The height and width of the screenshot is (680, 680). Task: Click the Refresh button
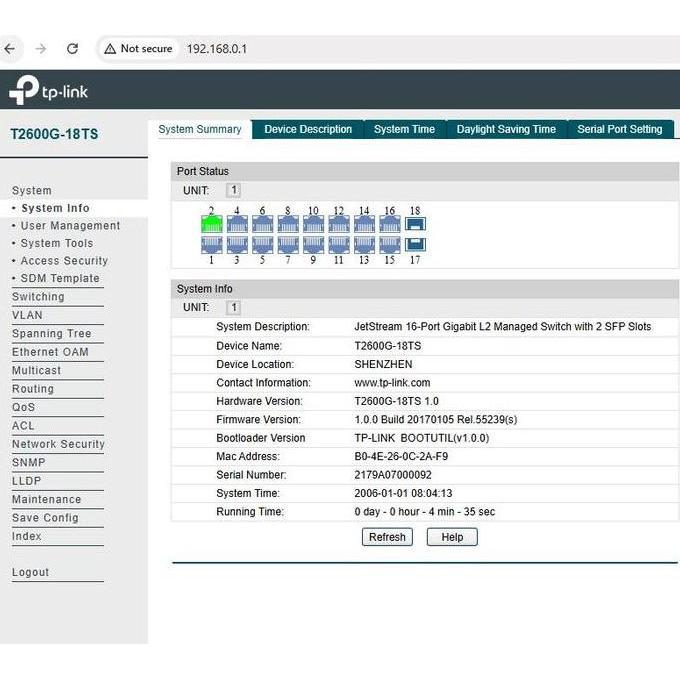(x=387, y=537)
